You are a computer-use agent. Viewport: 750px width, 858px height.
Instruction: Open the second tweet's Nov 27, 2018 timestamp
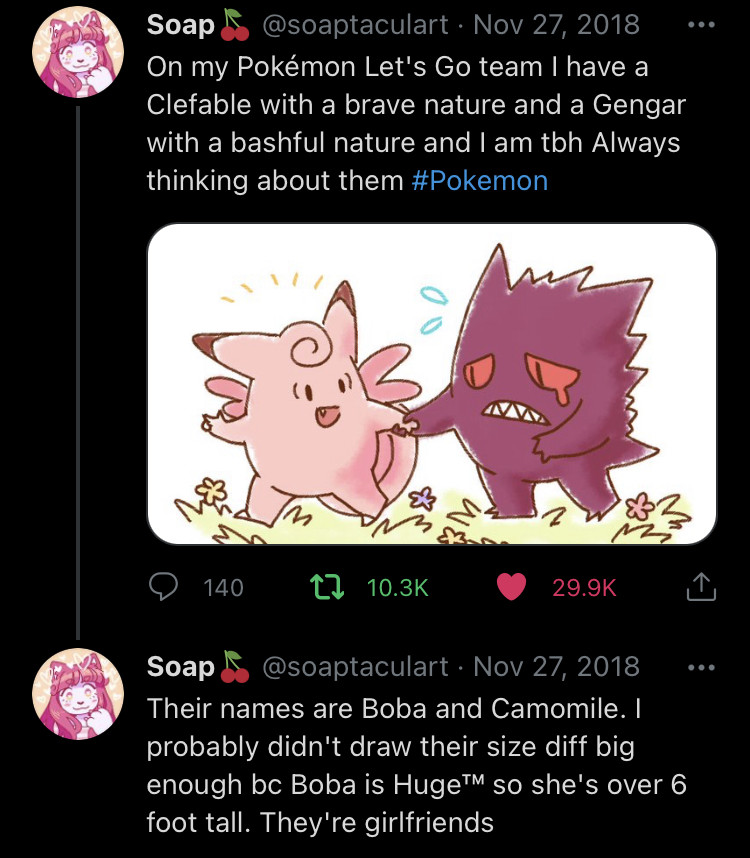click(x=556, y=667)
